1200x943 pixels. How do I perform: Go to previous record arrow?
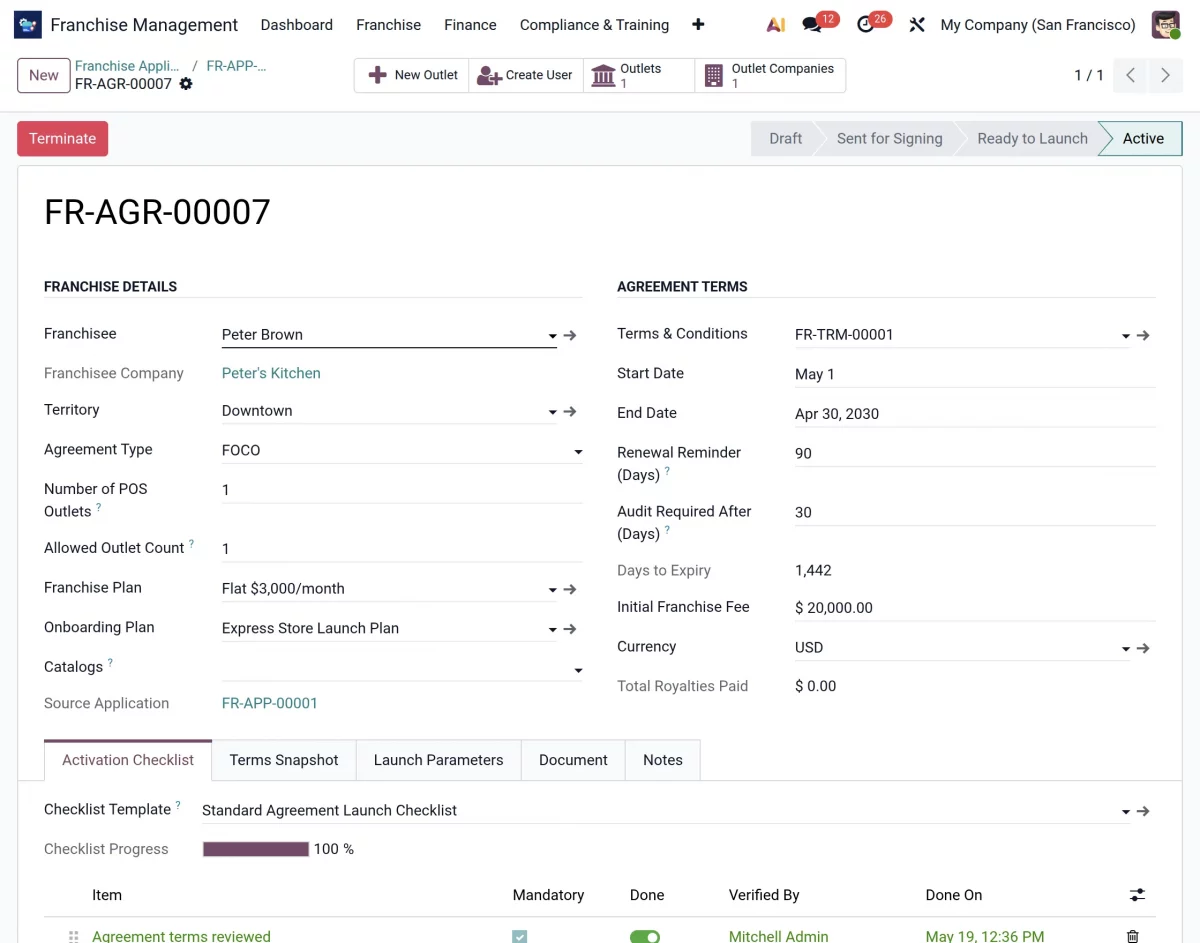(x=1130, y=75)
